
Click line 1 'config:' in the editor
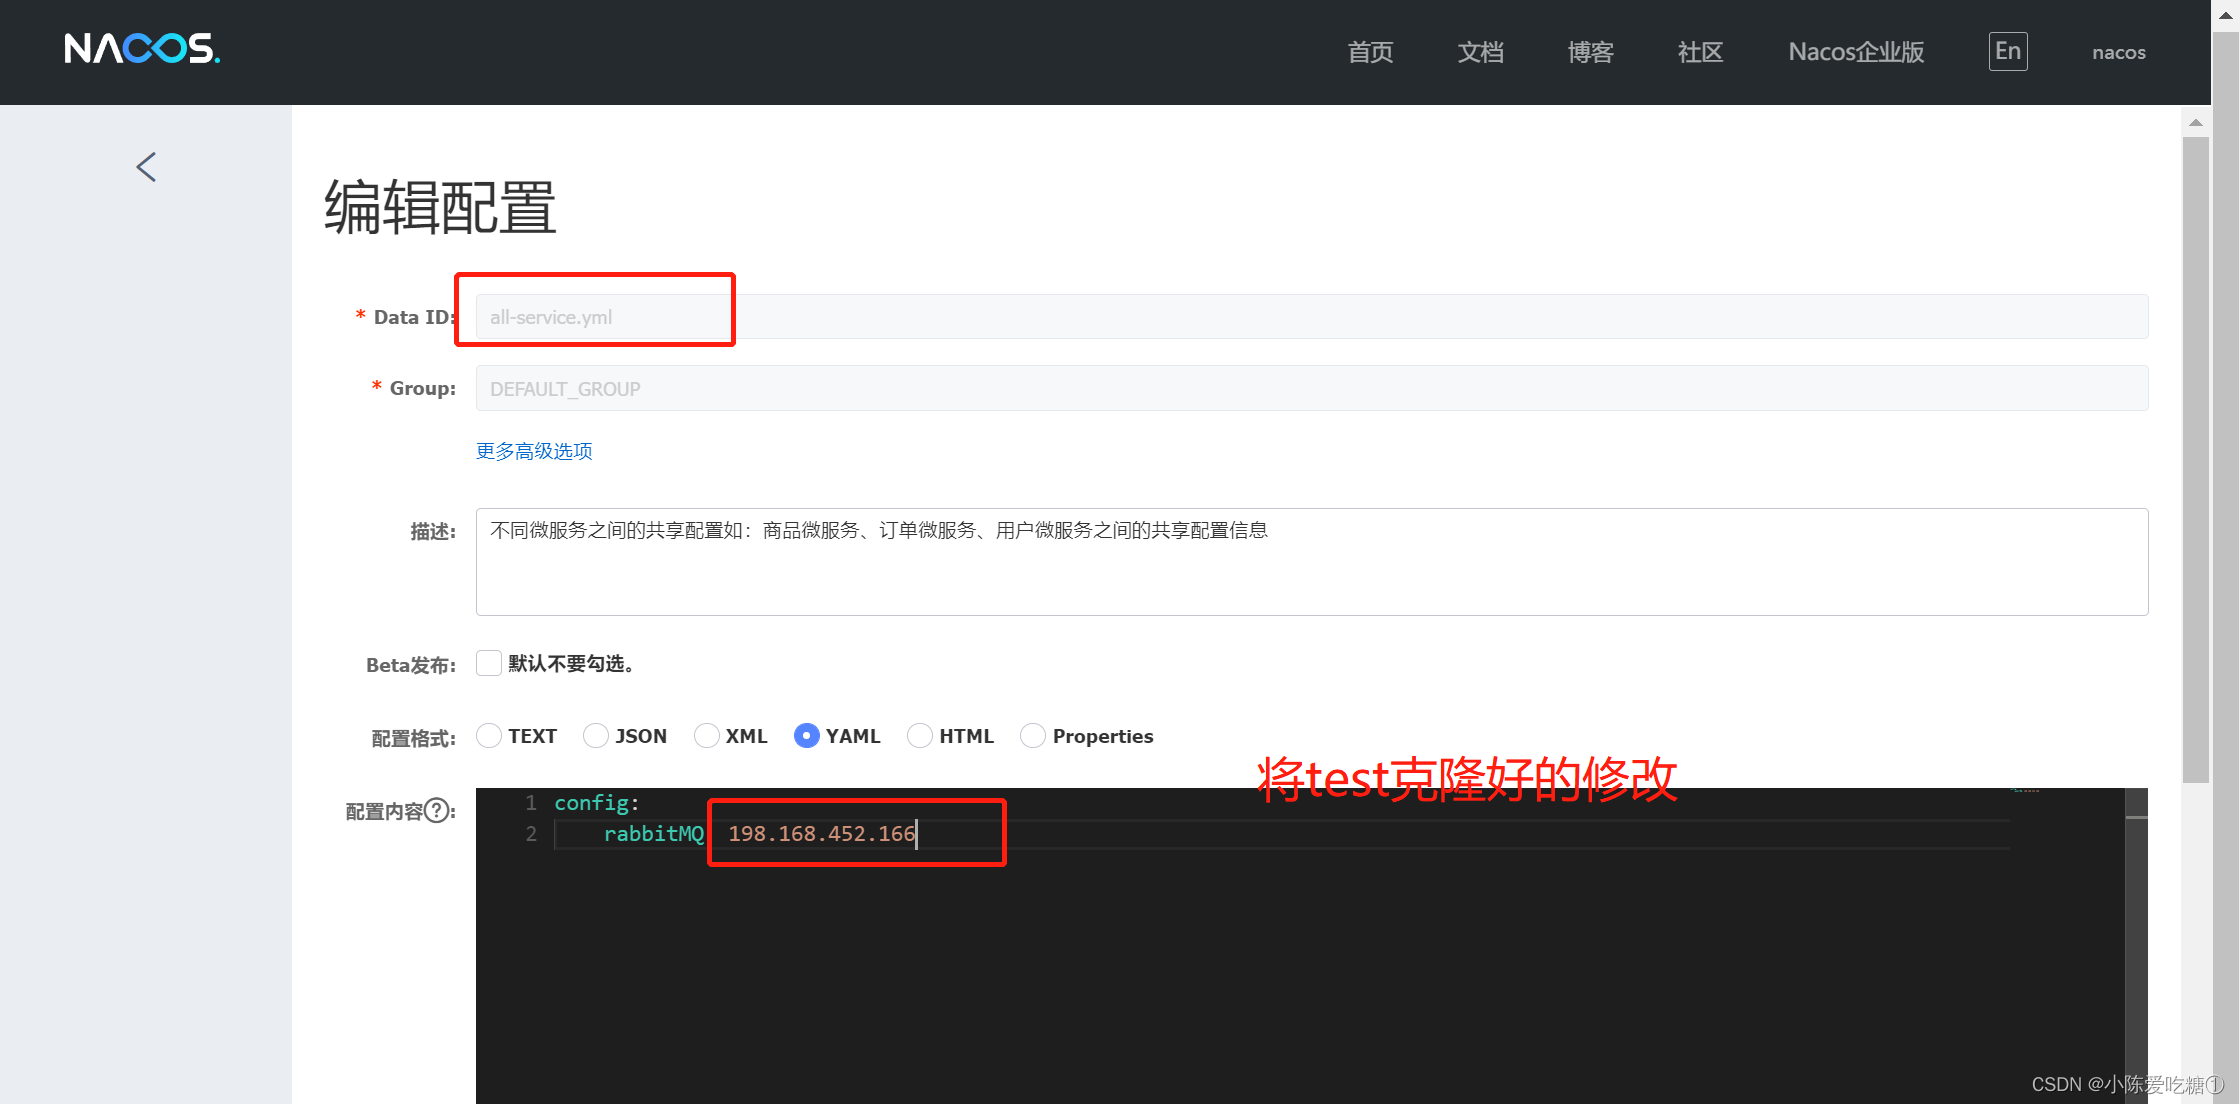click(x=597, y=803)
